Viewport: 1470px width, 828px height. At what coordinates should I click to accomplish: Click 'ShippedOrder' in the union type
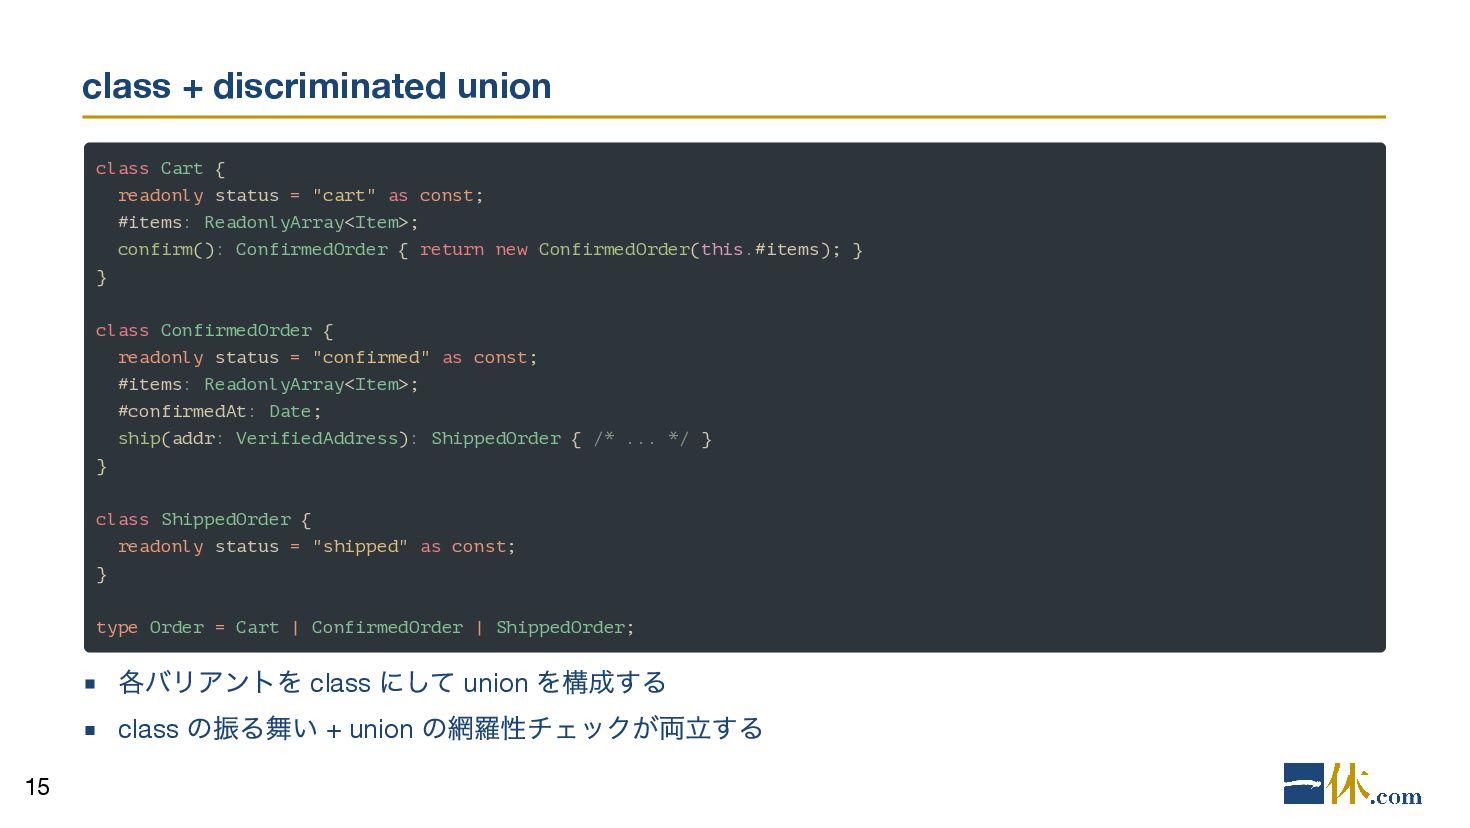point(560,627)
